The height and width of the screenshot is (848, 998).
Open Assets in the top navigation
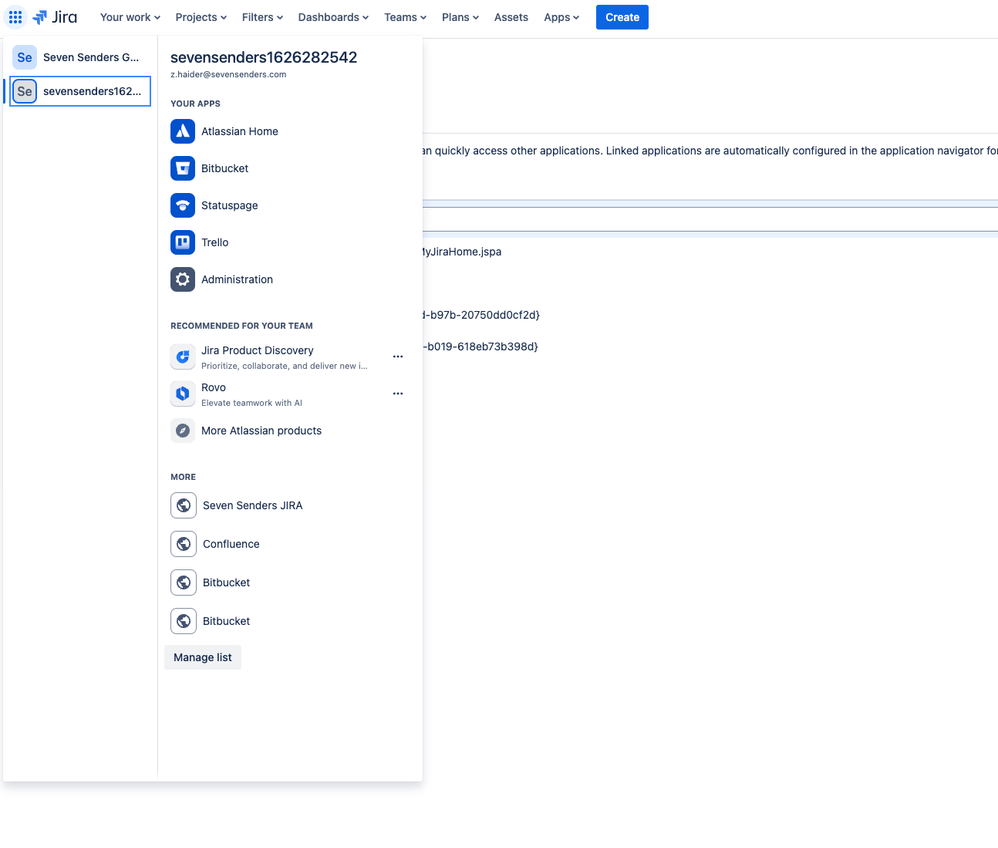click(x=511, y=17)
